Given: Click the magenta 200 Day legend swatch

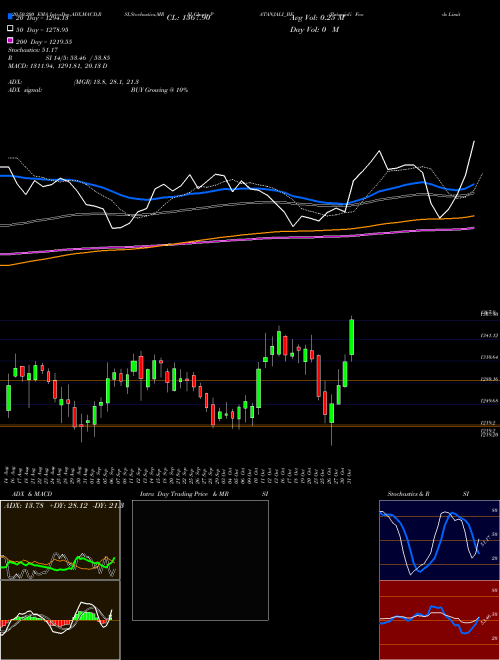Looking at the screenshot, I should (x=10, y=40).
